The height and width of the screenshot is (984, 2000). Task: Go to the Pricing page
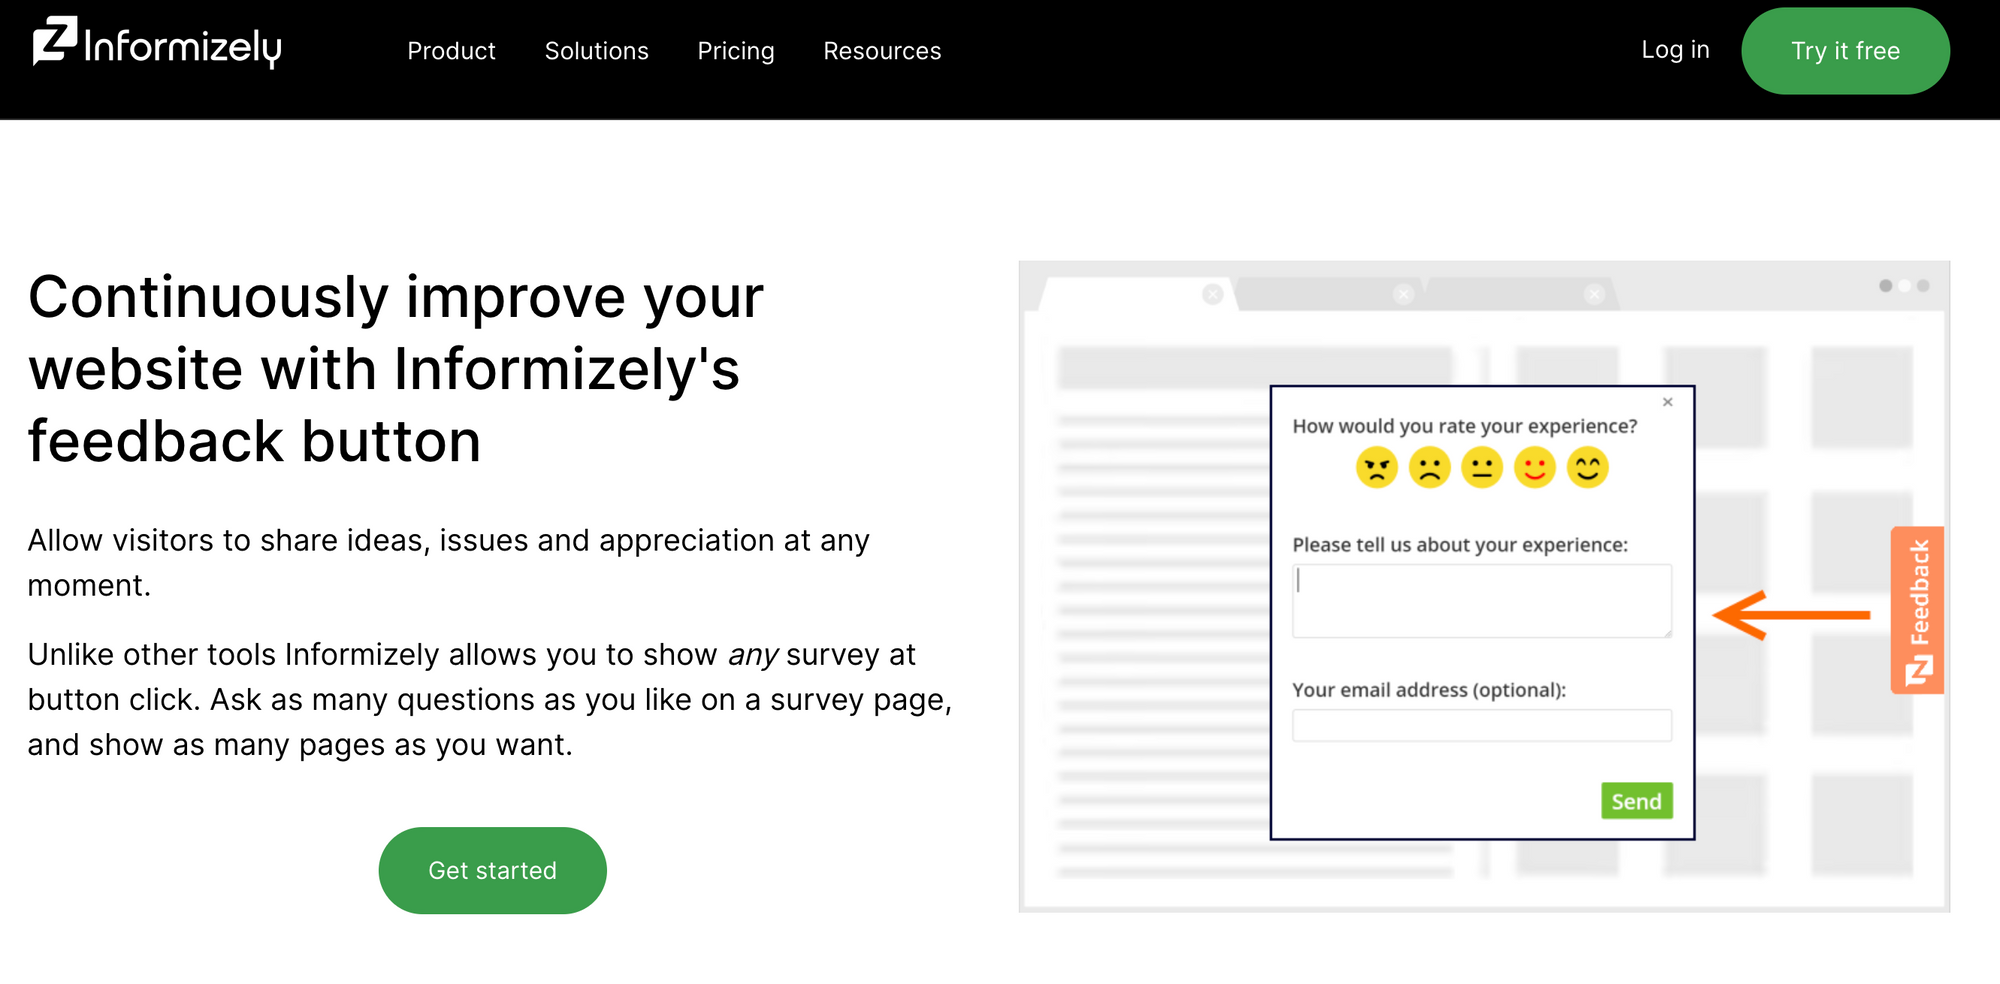pos(736,51)
